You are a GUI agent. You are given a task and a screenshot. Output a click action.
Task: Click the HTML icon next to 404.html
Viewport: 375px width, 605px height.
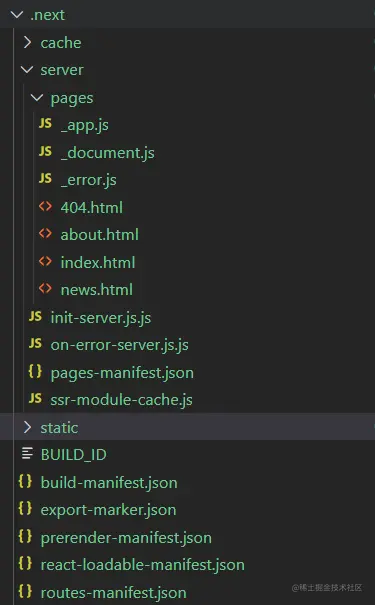point(45,206)
